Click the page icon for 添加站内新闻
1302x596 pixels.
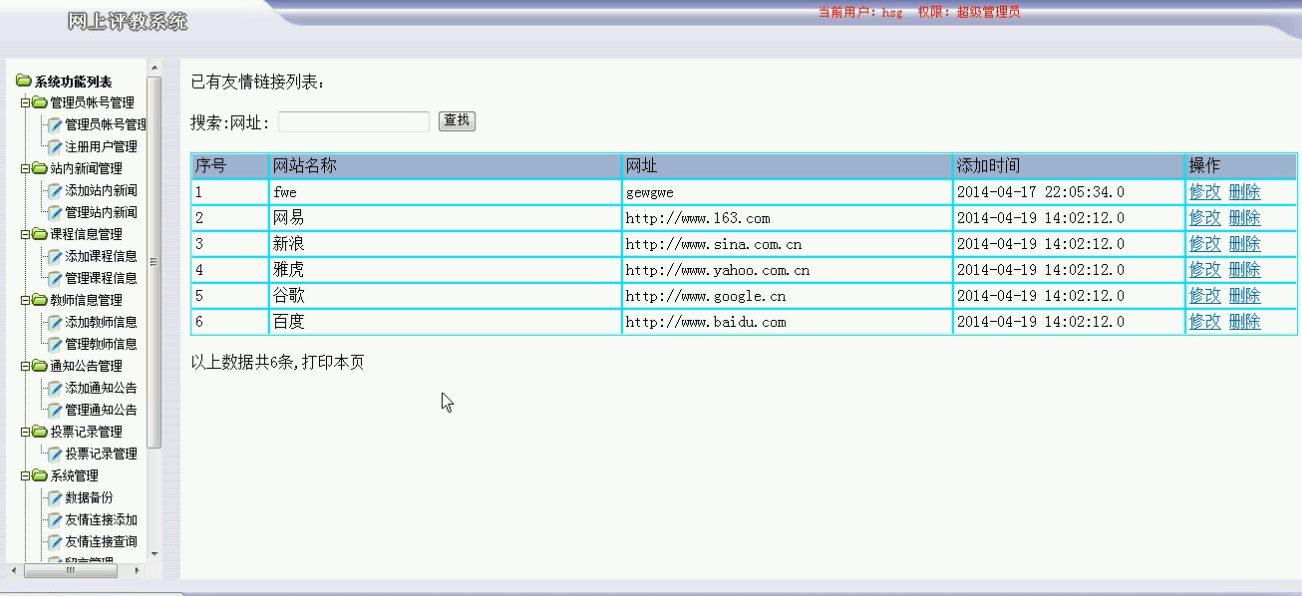[55, 190]
